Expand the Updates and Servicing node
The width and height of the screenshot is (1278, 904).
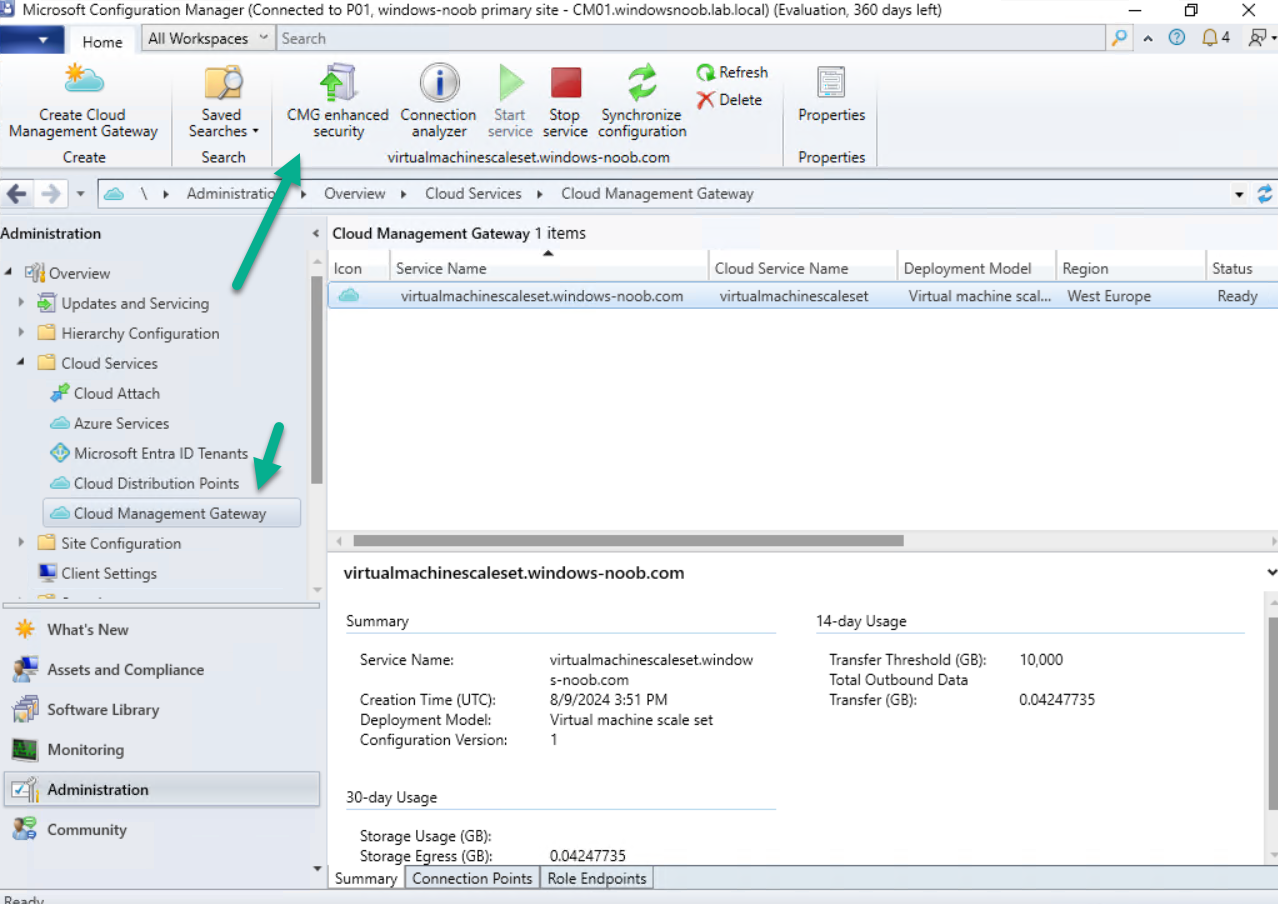click(21, 303)
